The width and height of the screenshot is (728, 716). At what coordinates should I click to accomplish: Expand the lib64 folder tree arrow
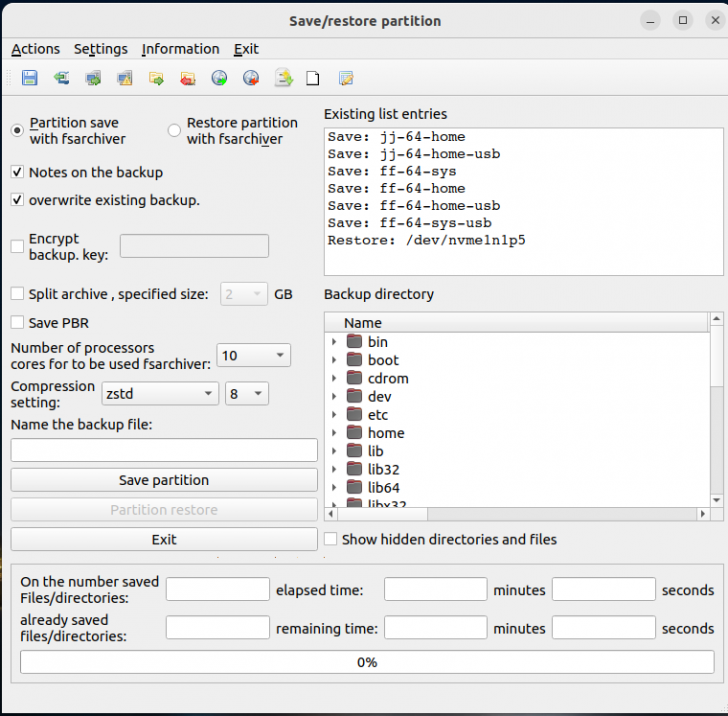tap(334, 488)
